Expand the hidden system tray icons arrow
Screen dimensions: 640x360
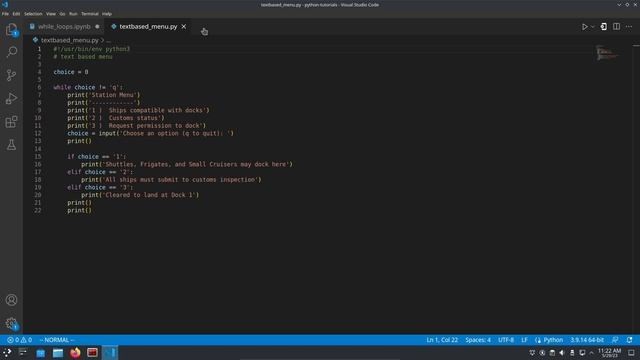click(591, 353)
